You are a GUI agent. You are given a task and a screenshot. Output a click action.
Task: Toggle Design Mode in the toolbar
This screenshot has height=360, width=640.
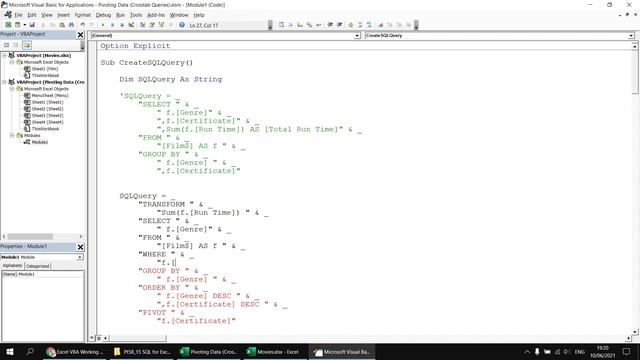pyautogui.click(x=131, y=25)
